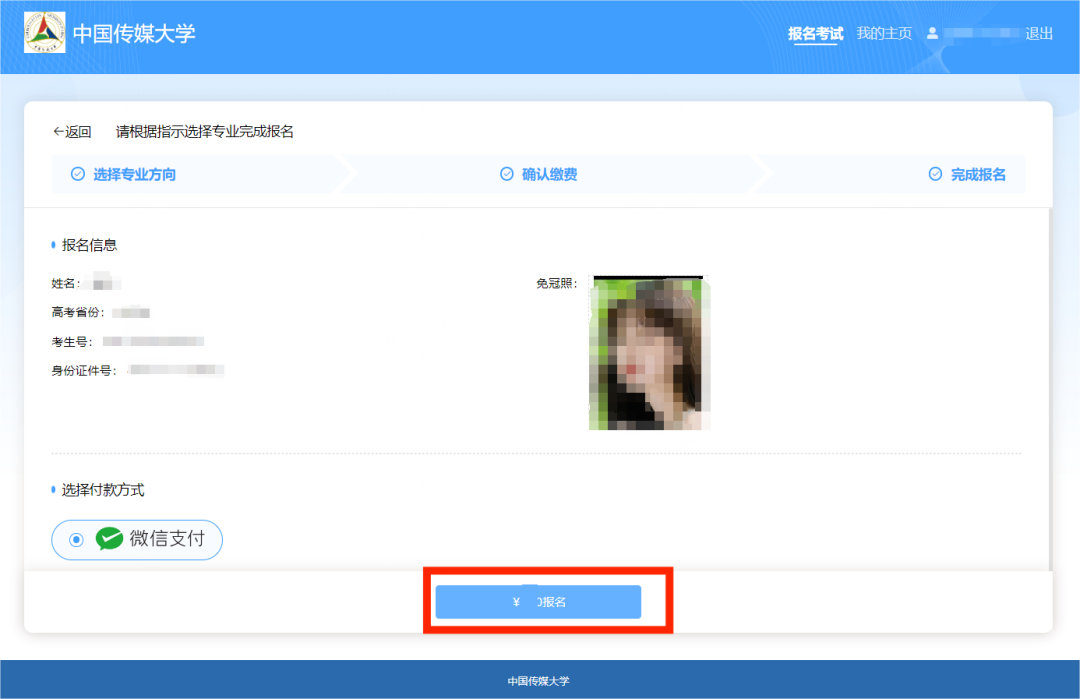Click the 选择专业方向 step label
This screenshot has height=699, width=1080.
(134, 174)
